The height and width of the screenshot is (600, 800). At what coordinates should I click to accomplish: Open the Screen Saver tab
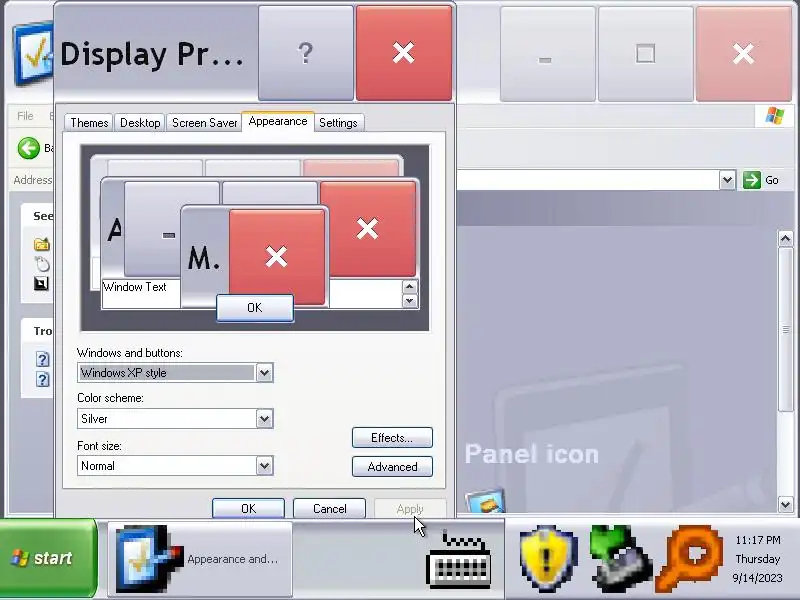click(204, 123)
